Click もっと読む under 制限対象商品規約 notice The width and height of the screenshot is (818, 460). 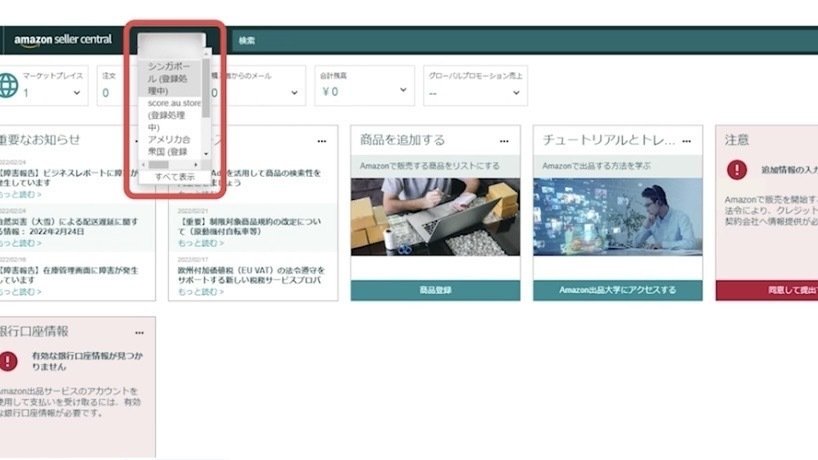tap(201, 243)
